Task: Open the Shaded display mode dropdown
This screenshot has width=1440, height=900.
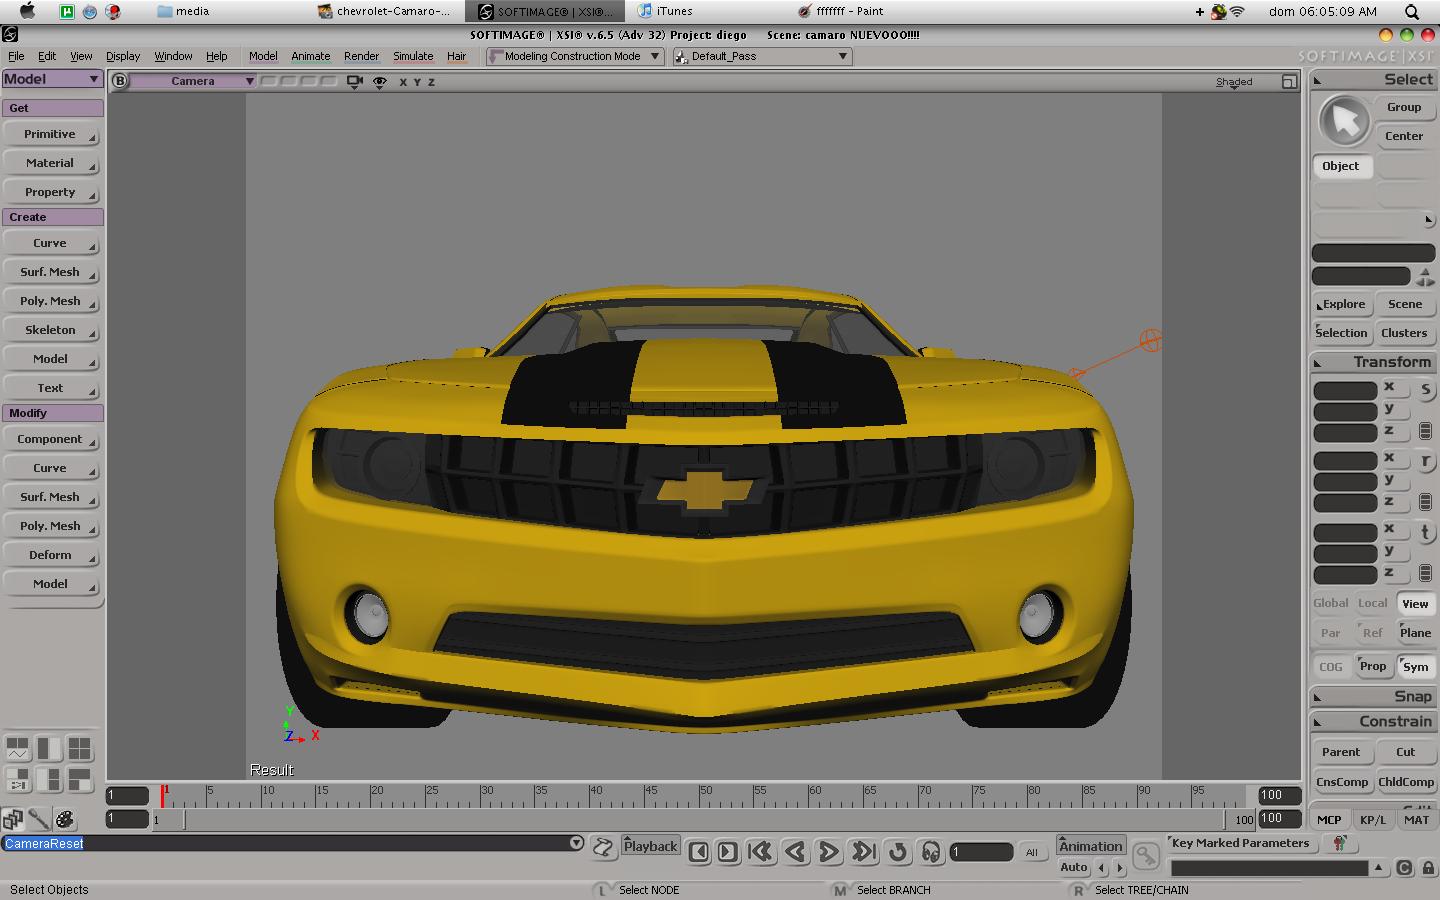Action: pyautogui.click(x=1234, y=83)
